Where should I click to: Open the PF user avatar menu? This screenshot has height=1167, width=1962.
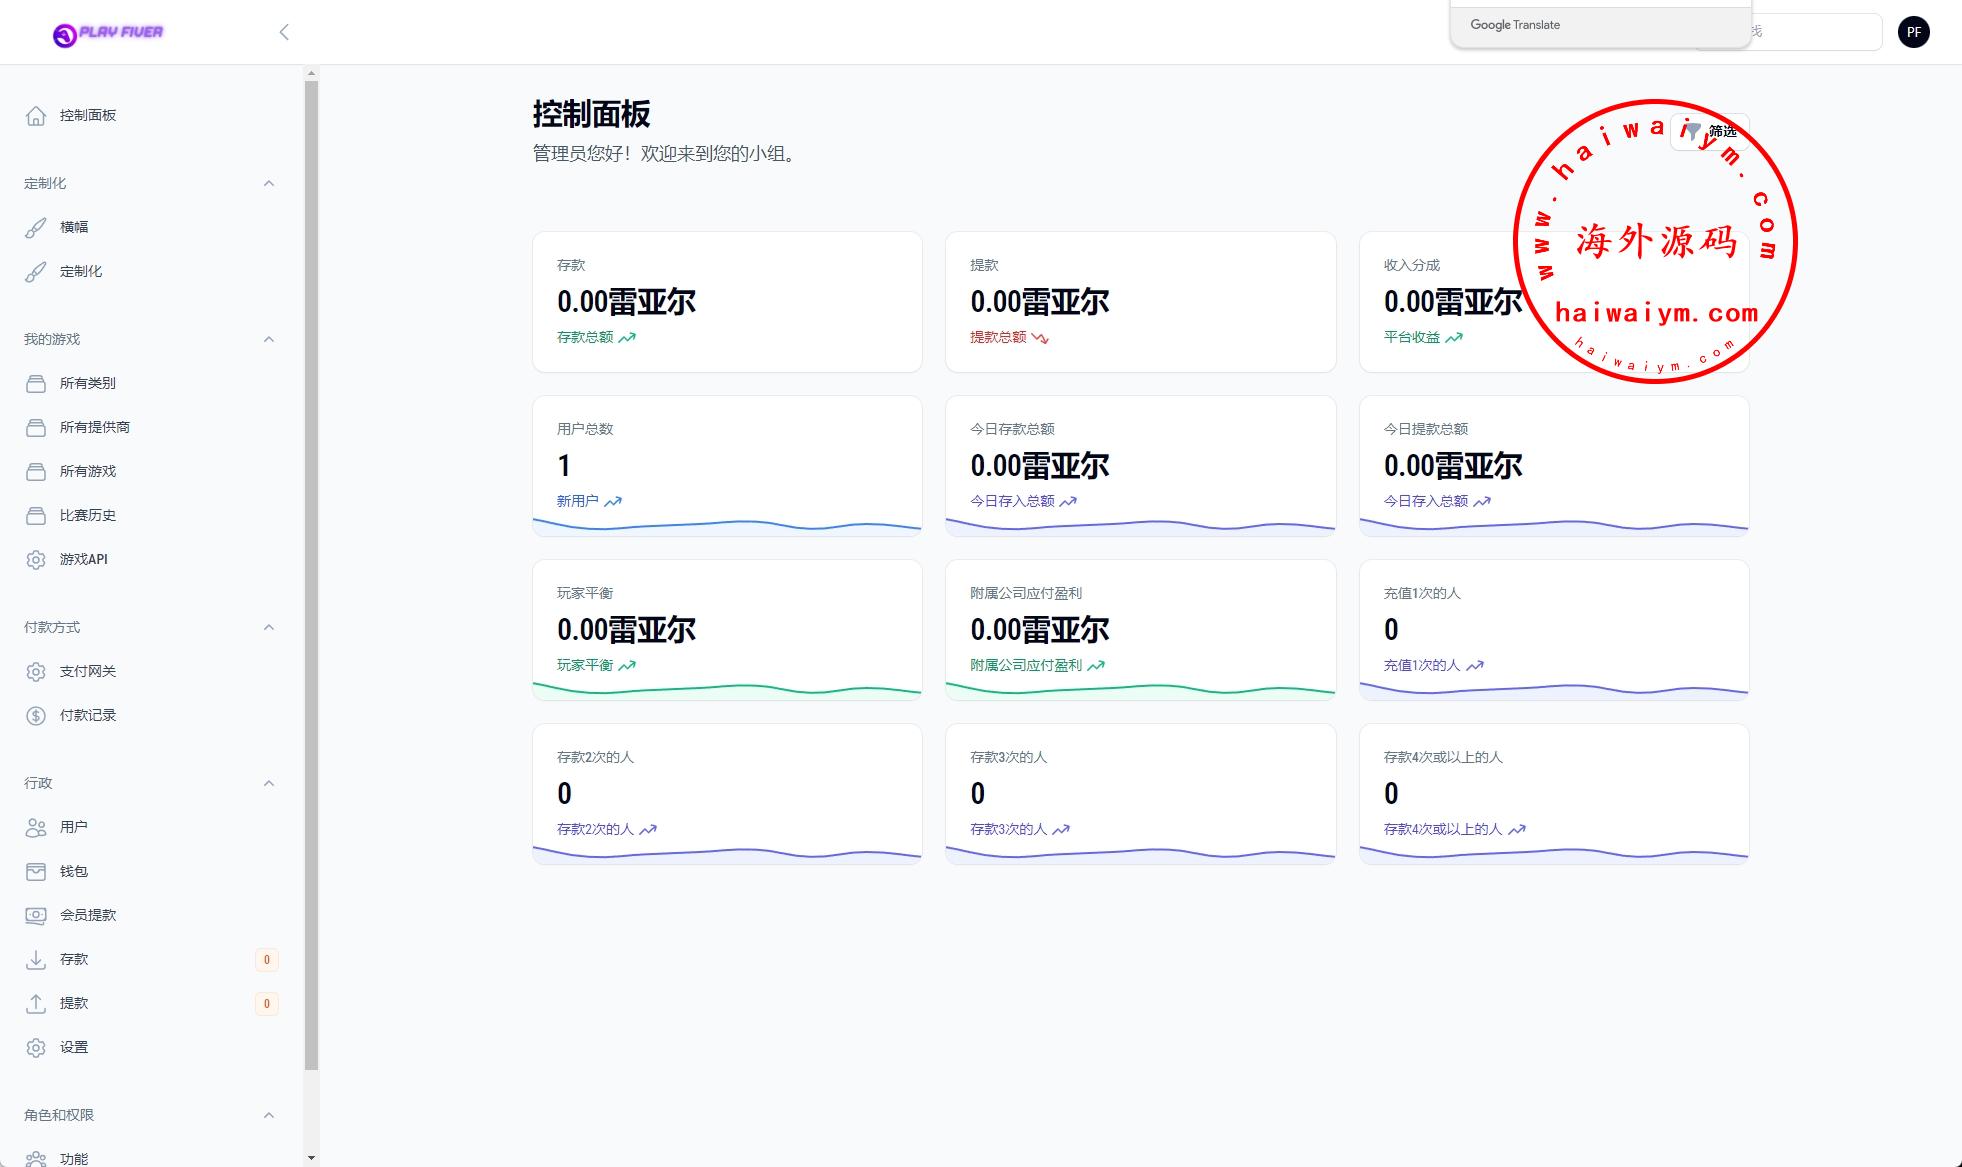[x=1913, y=32]
